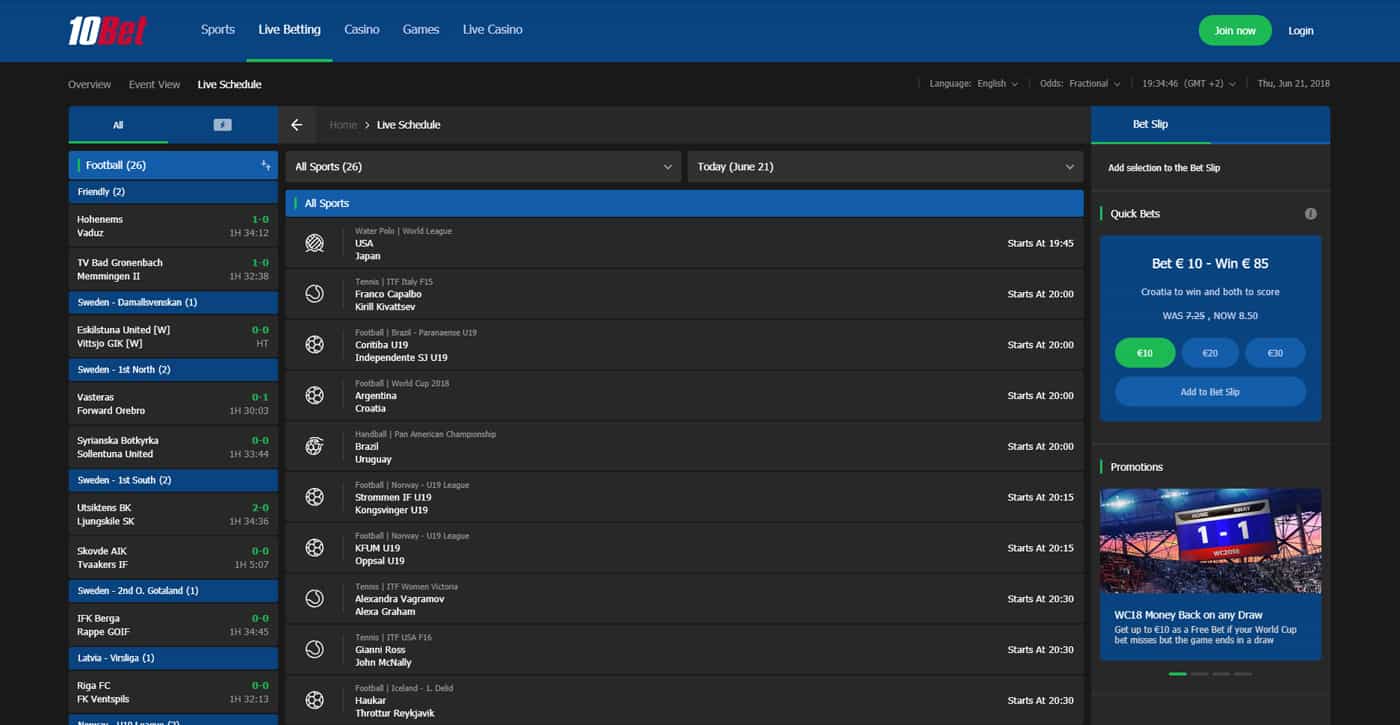Open the Games menu item
The image size is (1400, 725).
(x=421, y=30)
